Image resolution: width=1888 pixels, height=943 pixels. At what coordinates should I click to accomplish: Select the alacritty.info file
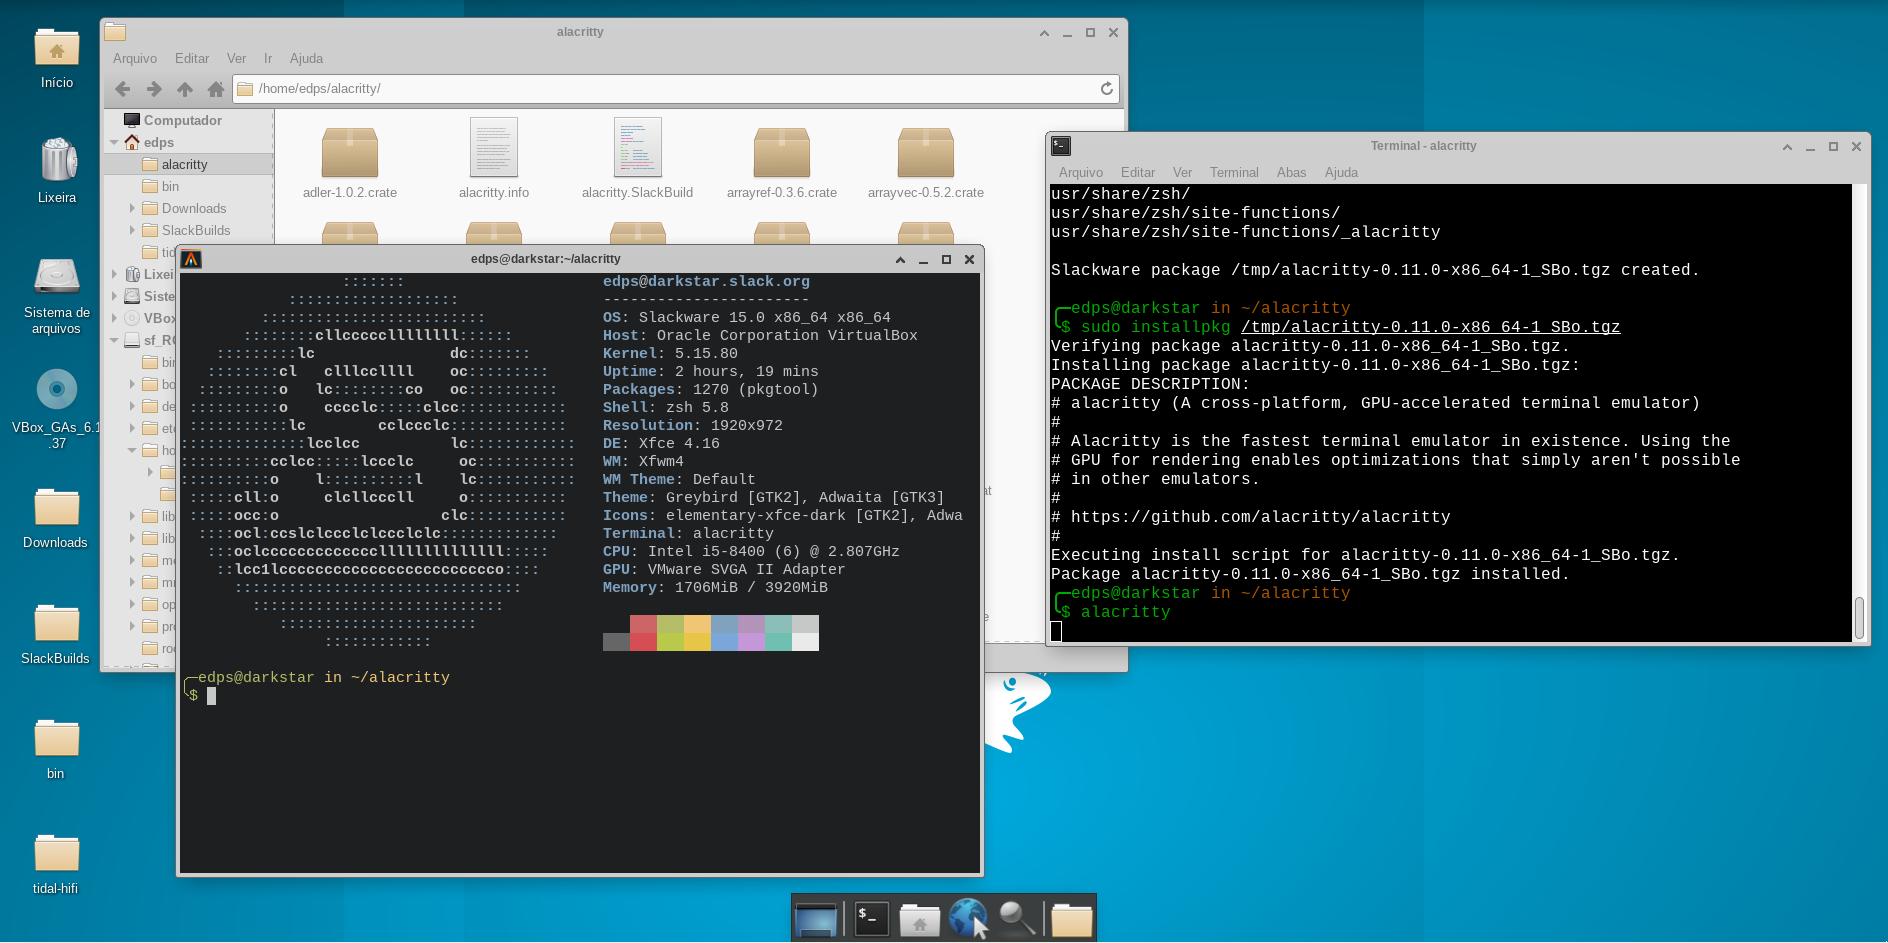494,160
